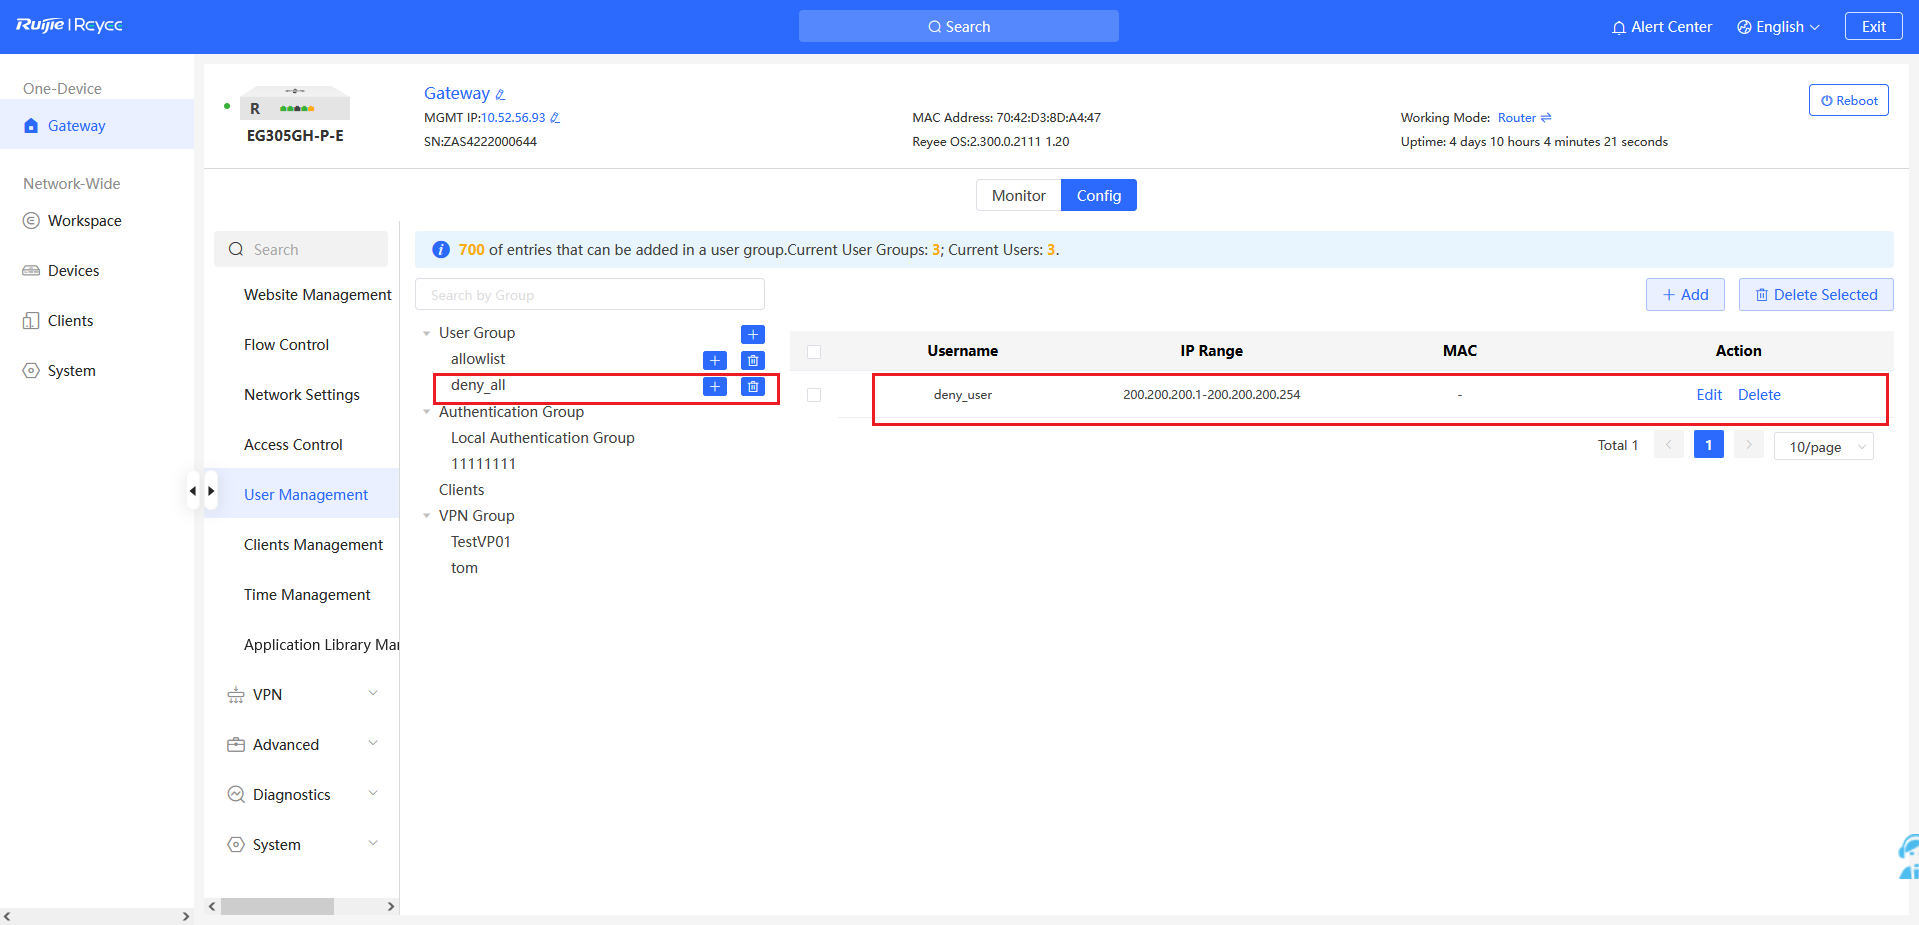Open the 10/page pagination dropdown

[1823, 447]
